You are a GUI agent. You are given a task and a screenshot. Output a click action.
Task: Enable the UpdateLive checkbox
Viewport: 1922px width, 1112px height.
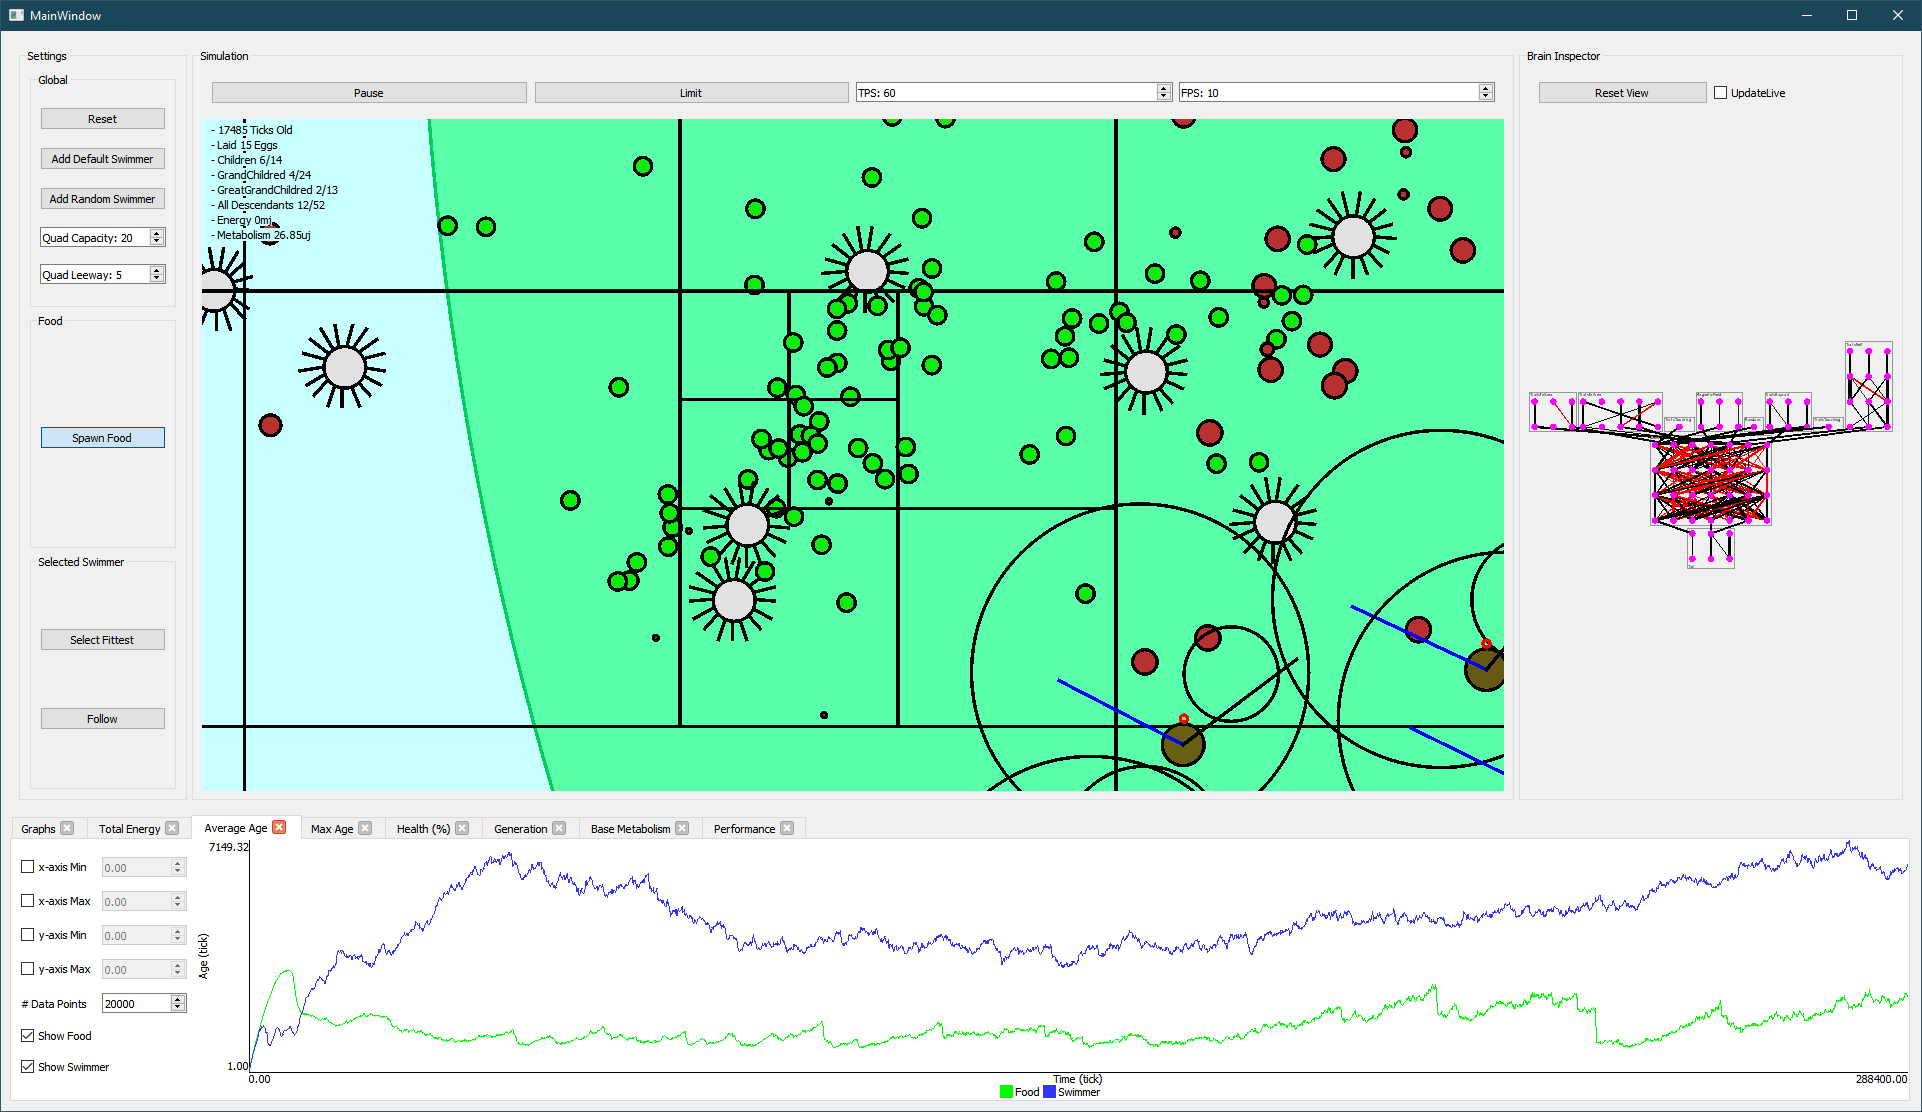(1721, 93)
